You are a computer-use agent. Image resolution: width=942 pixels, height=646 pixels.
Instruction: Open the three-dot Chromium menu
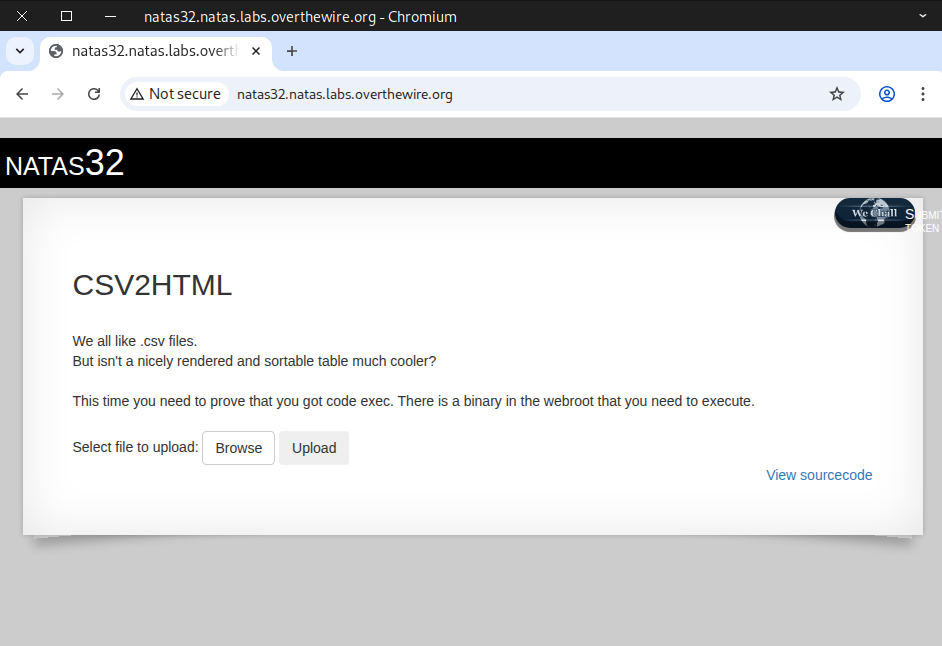coord(922,94)
